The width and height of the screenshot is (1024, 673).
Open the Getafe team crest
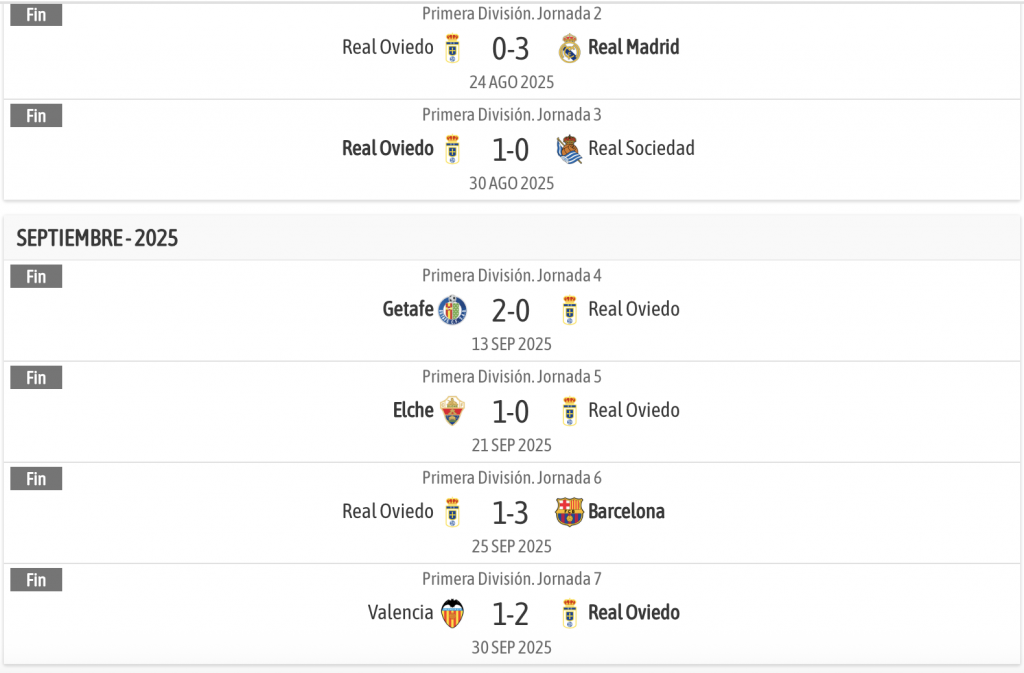452,310
